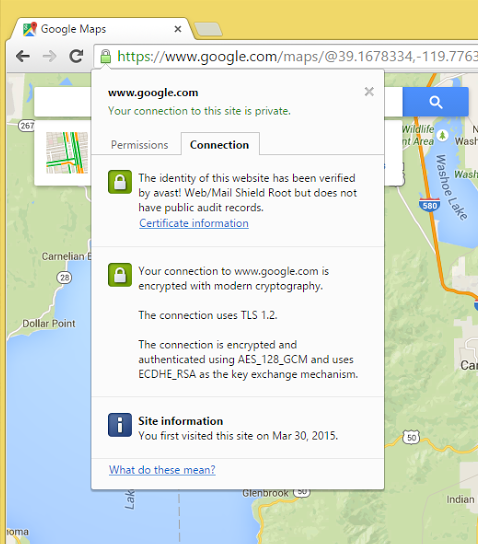Click the green padlock in address bar
The image size is (478, 544).
(x=105, y=56)
